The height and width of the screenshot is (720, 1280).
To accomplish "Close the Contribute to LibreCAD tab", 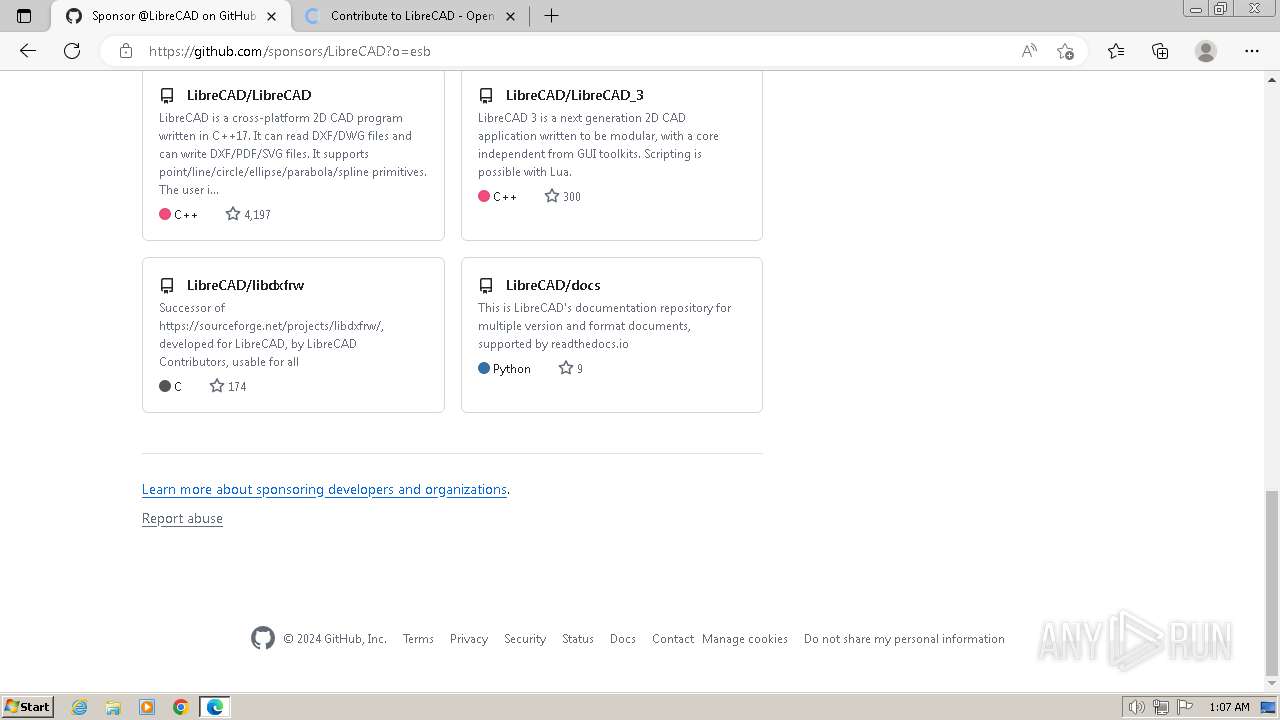I will click(512, 16).
